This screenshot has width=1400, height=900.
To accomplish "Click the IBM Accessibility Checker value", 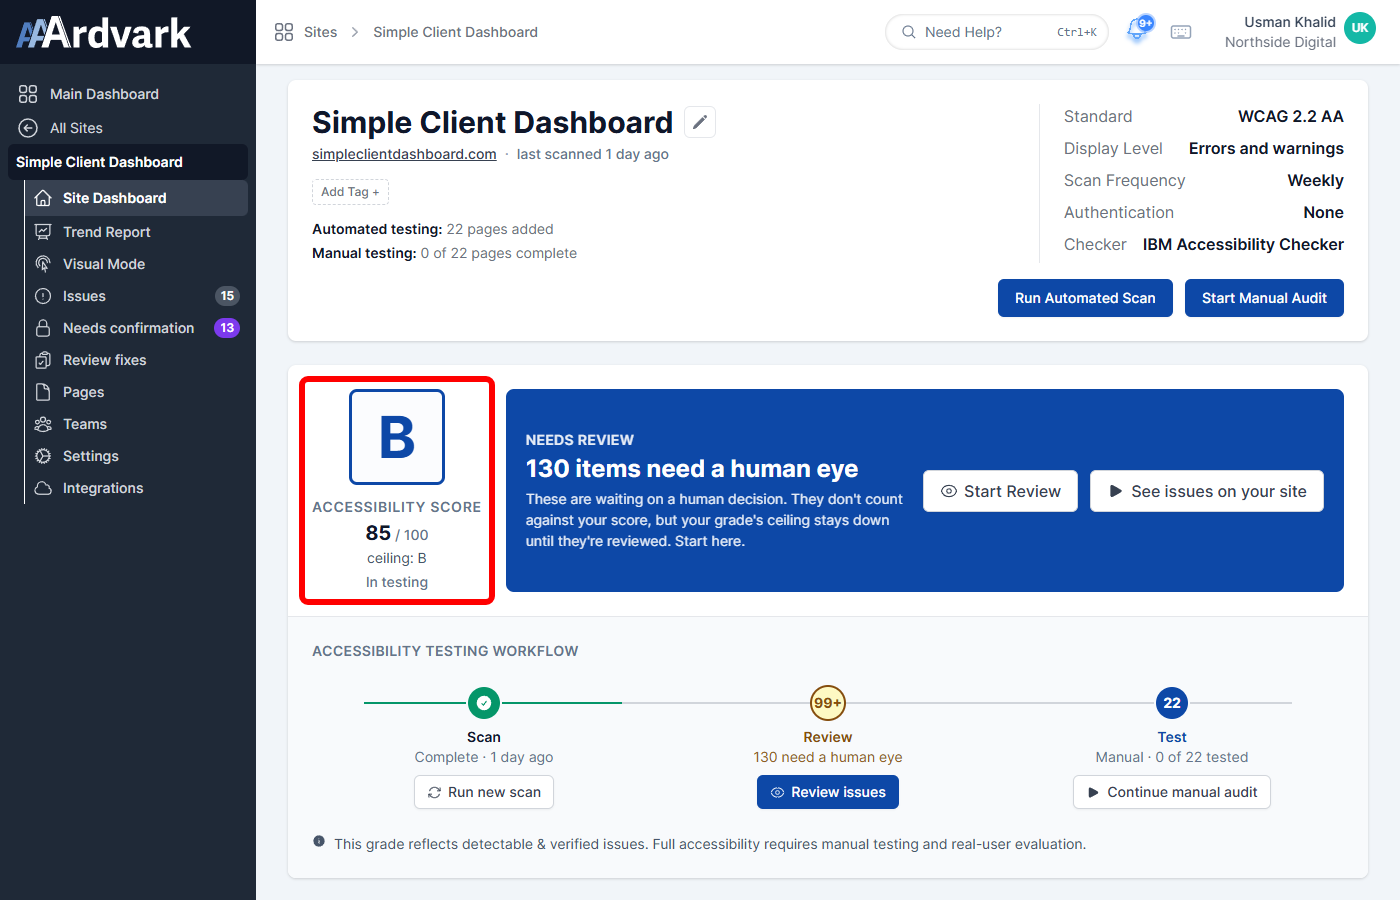I will coord(1243,244).
